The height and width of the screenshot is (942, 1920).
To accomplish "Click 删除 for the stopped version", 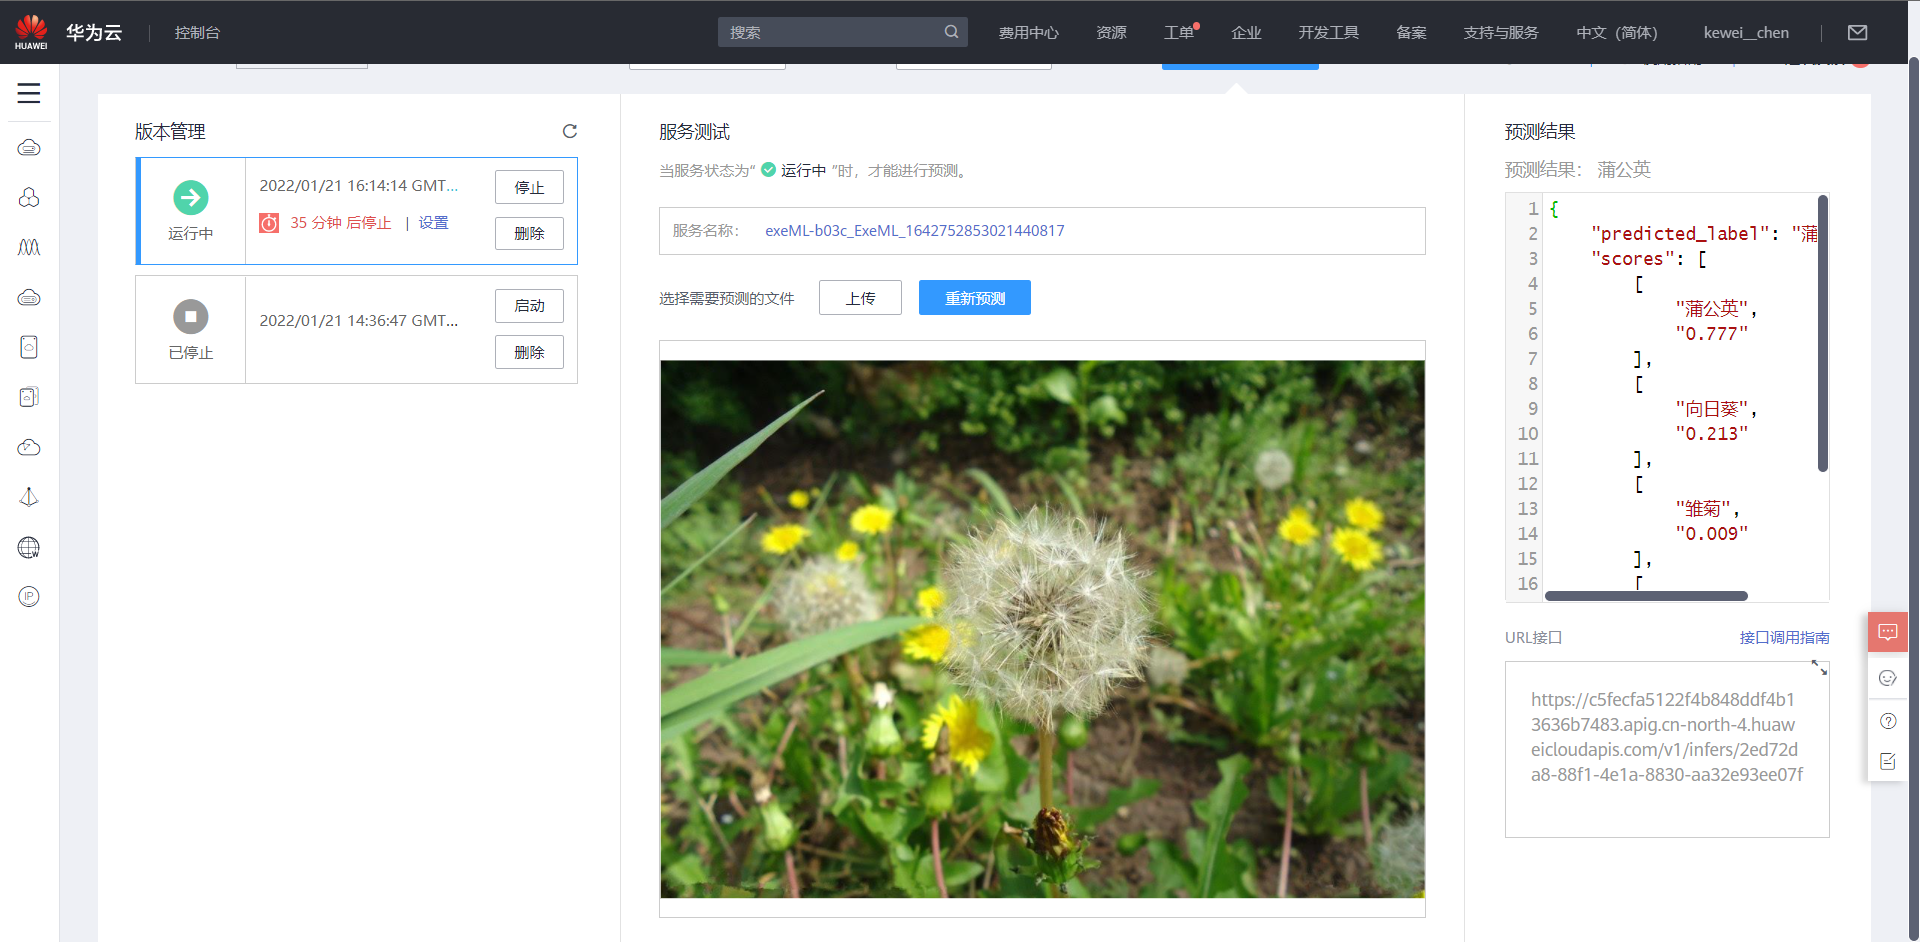I will coord(529,352).
